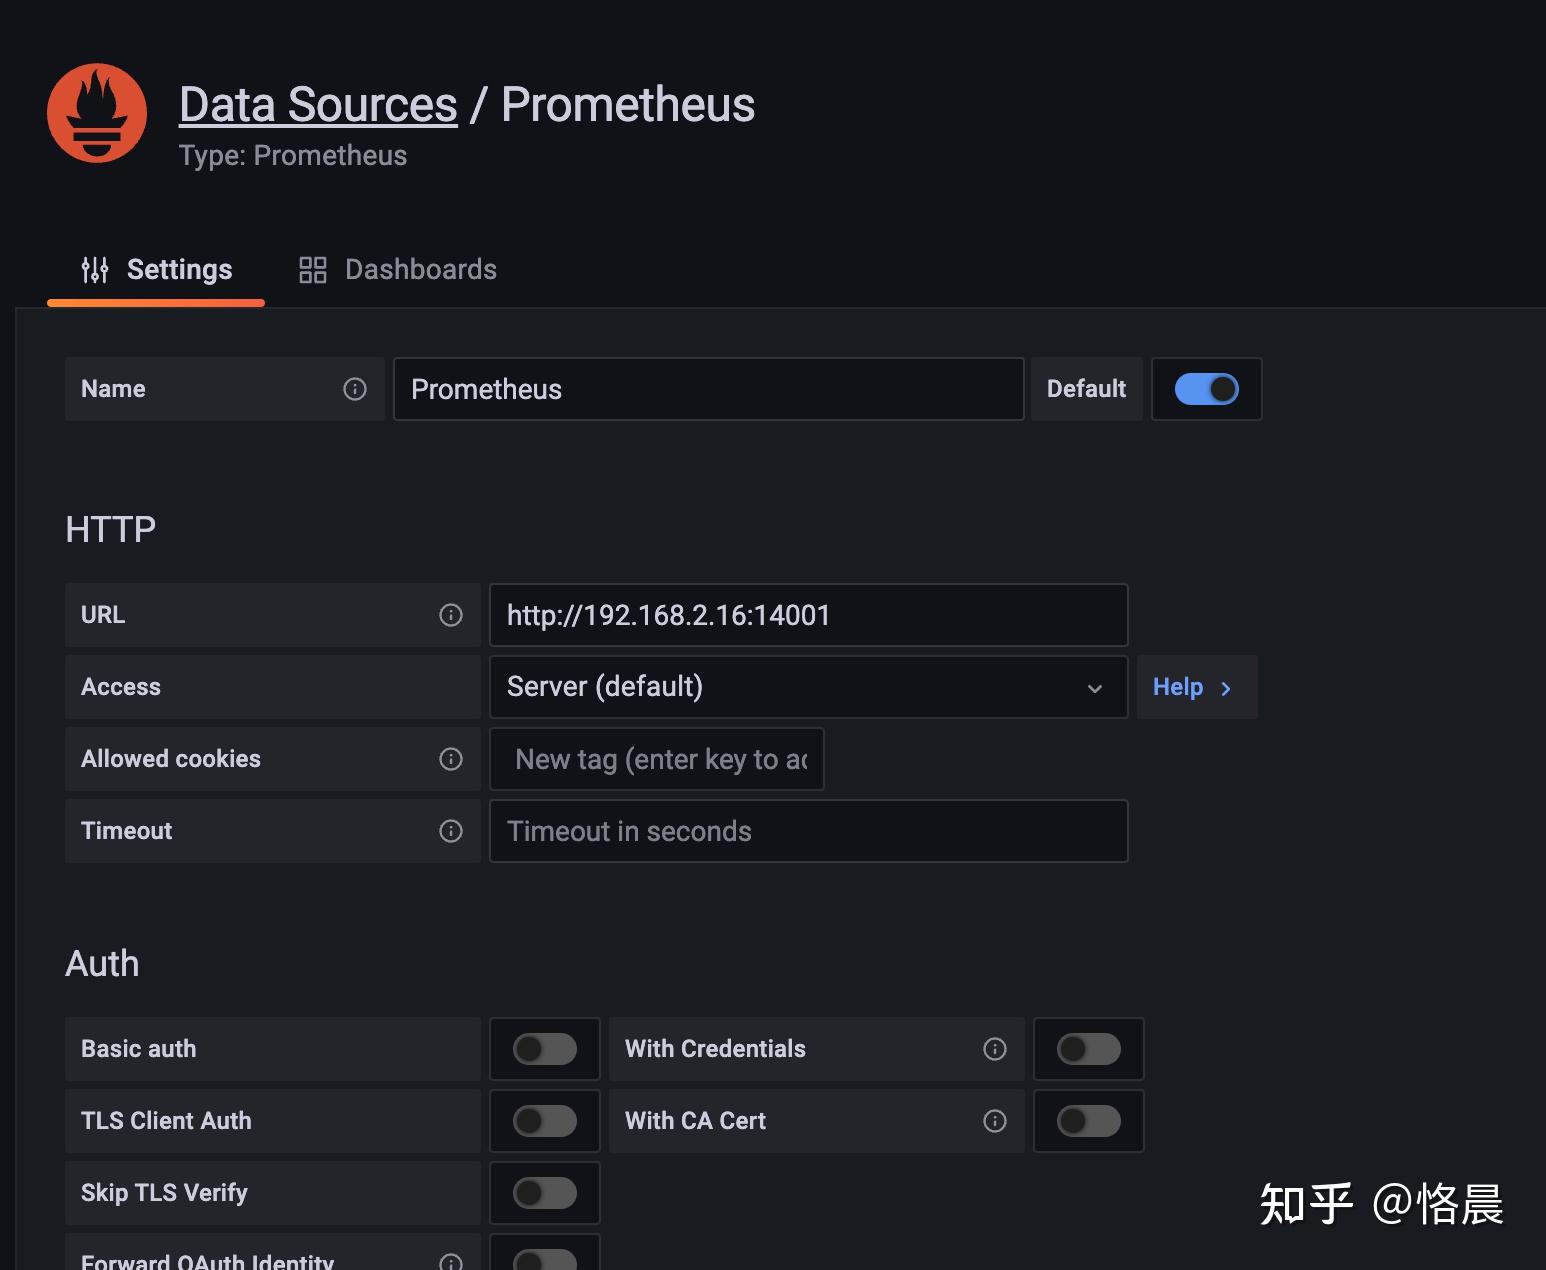Click the Timeout in seconds input field

808,831
